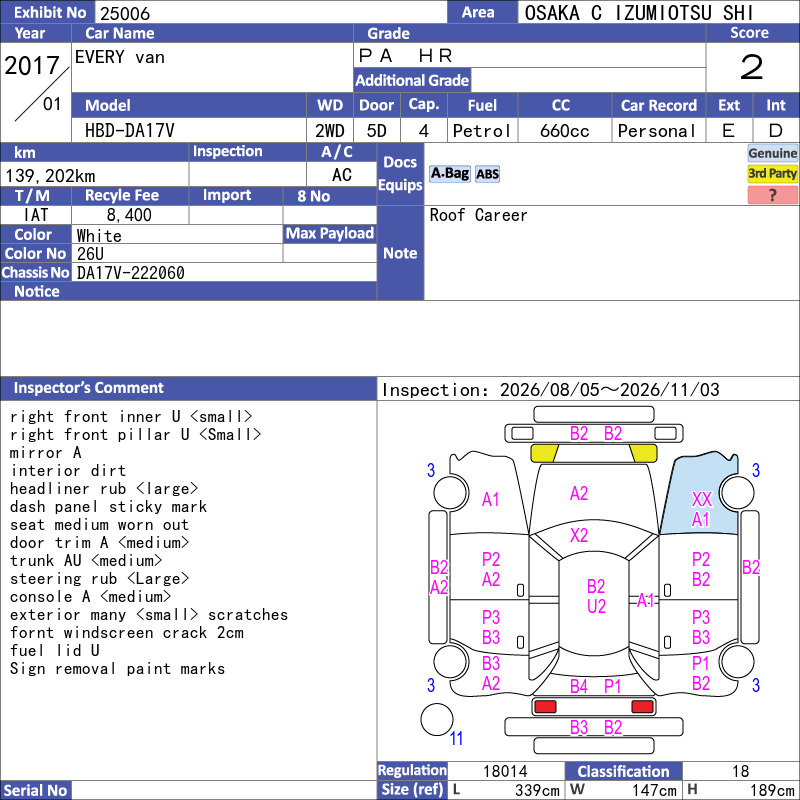The image size is (800, 800).
Task: Click width value 147cm
Action: pyautogui.click(x=654, y=790)
